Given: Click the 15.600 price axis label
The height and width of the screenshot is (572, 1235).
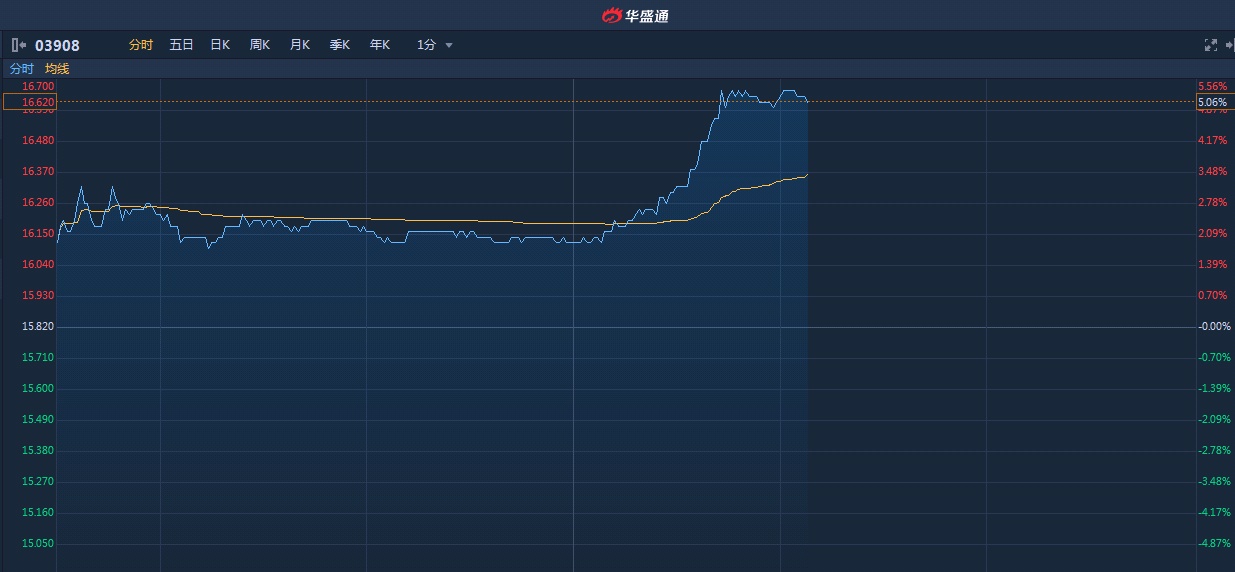Looking at the screenshot, I should (x=38, y=389).
